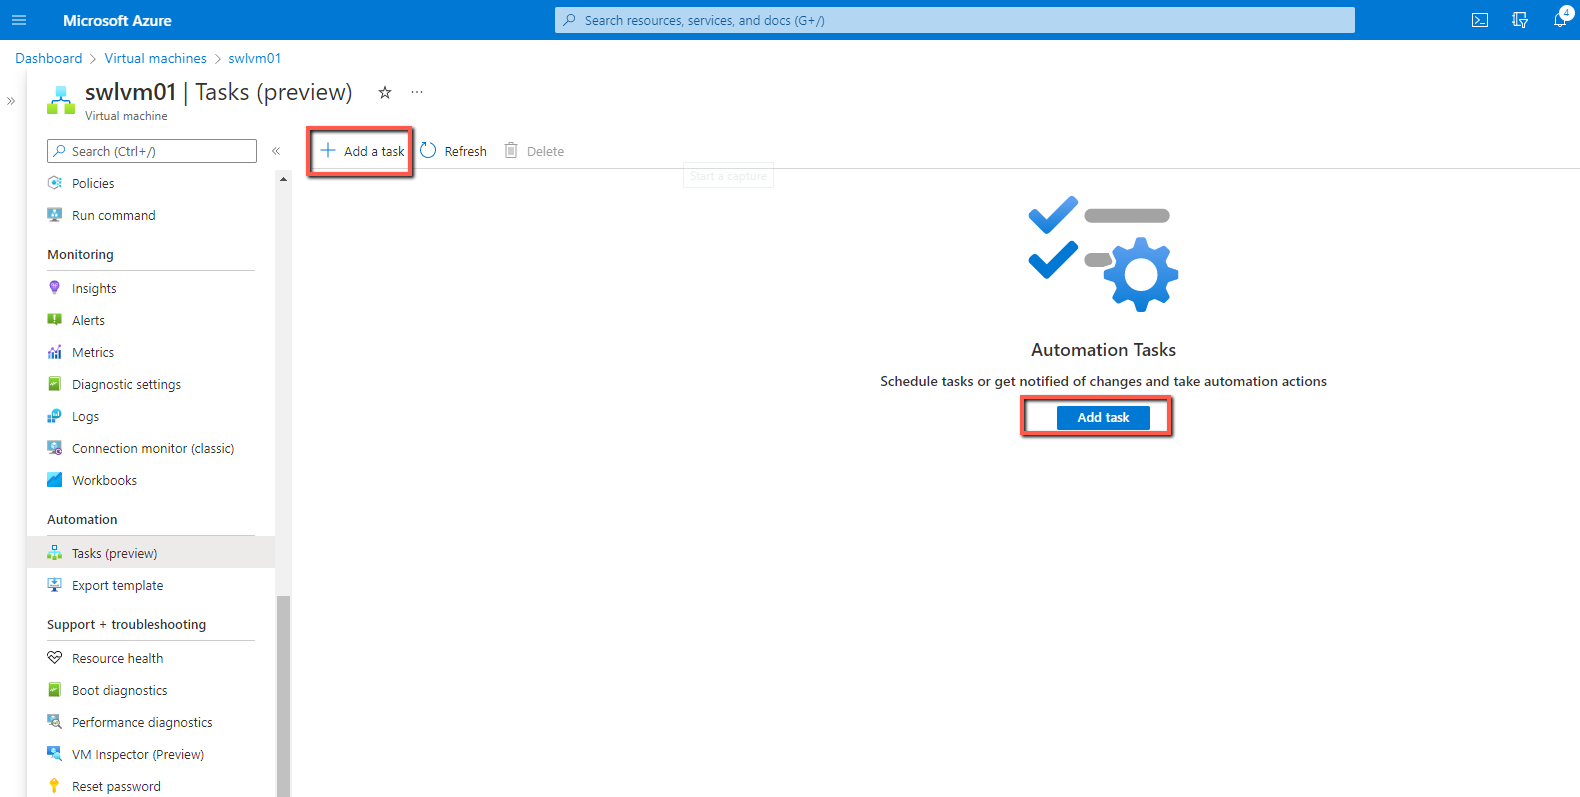Click the Workbooks icon
1580x797 pixels.
coord(55,480)
